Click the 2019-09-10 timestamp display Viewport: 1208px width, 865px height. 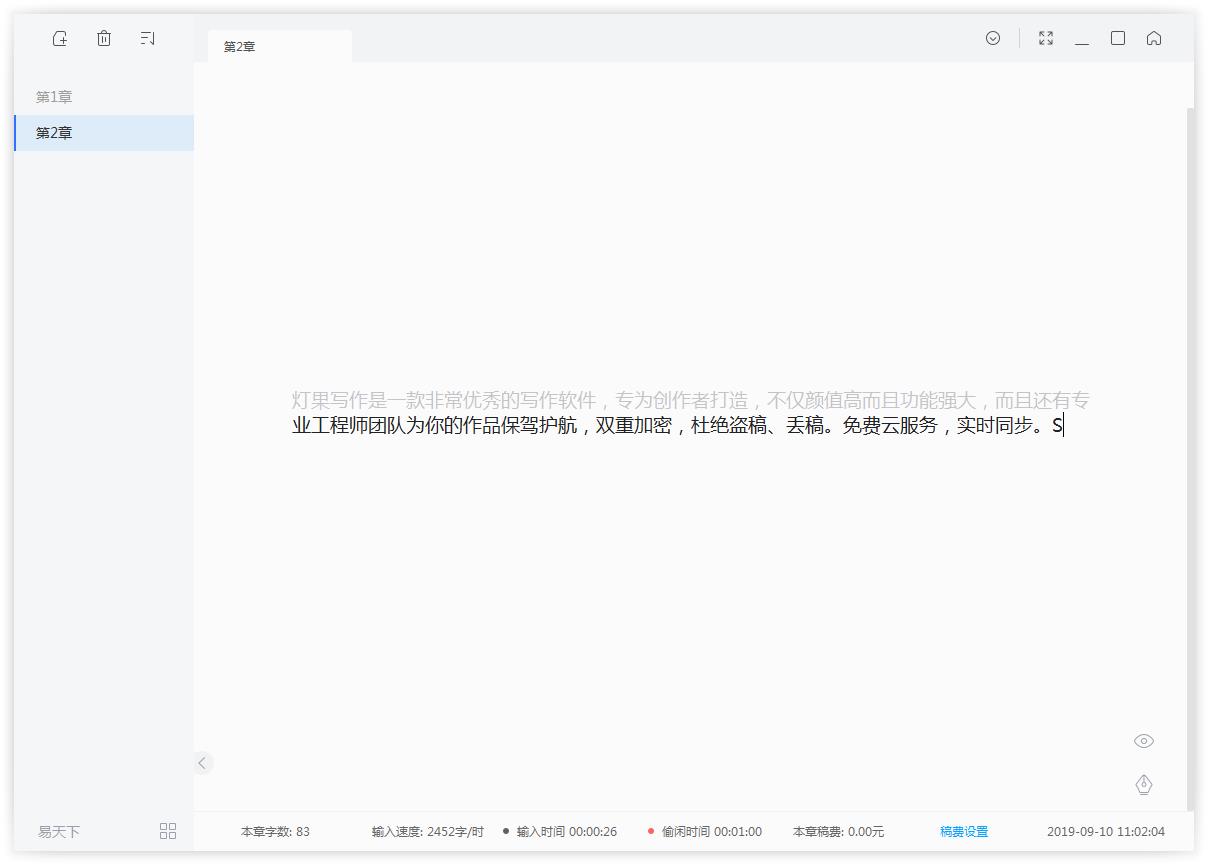pyautogui.click(x=1106, y=831)
